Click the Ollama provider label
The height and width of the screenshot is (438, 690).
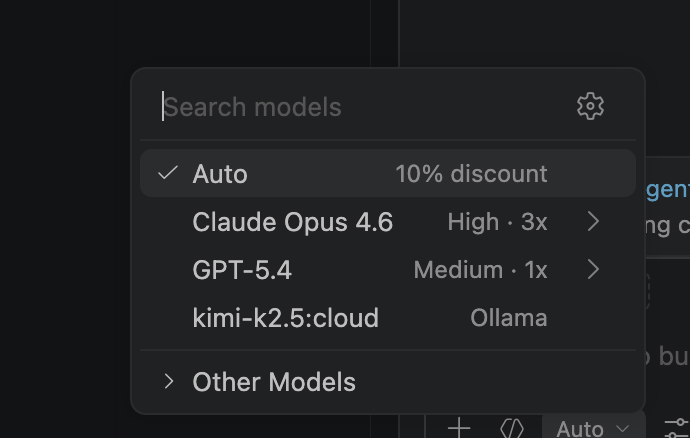click(508, 318)
